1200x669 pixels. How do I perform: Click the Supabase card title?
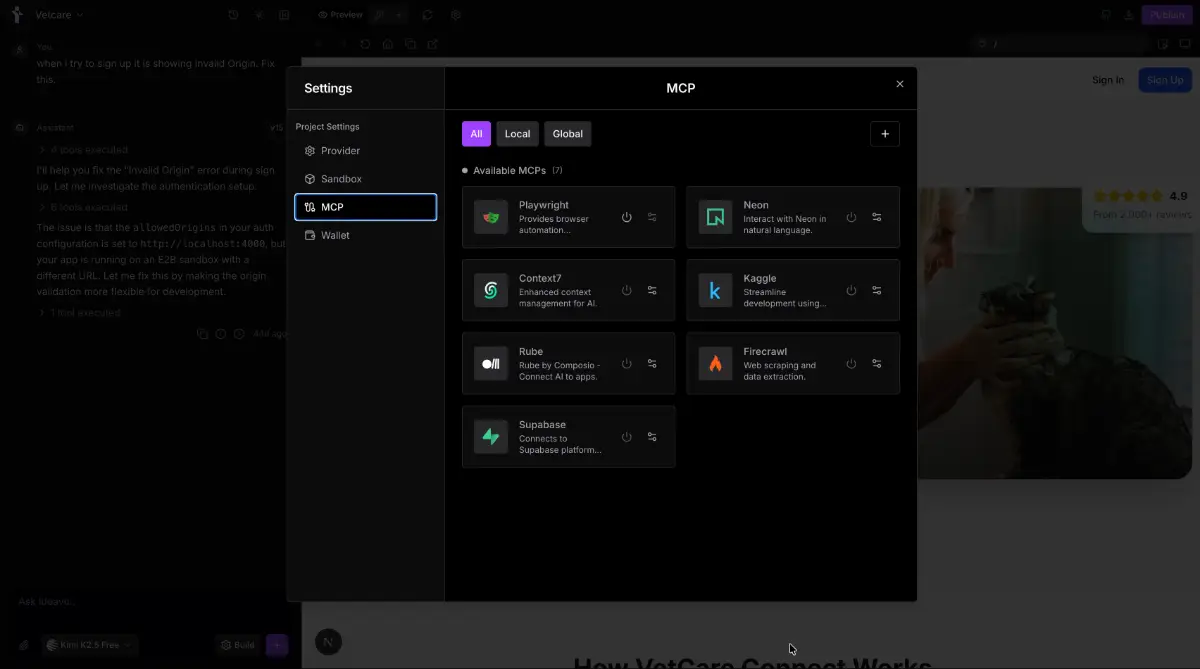click(542, 425)
